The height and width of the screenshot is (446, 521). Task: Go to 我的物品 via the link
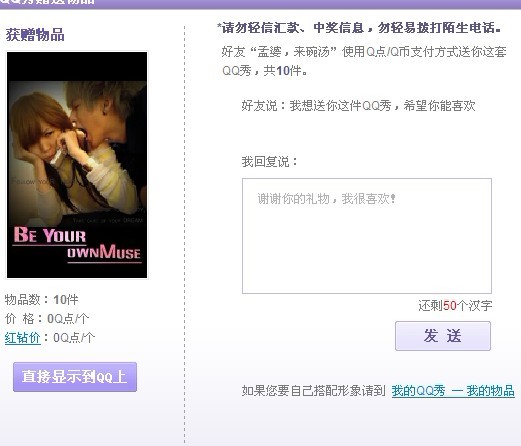click(x=490, y=390)
